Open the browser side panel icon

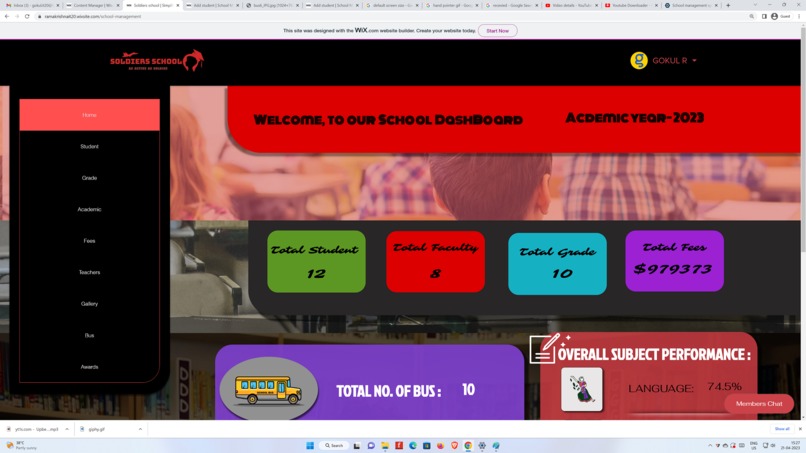coord(764,16)
